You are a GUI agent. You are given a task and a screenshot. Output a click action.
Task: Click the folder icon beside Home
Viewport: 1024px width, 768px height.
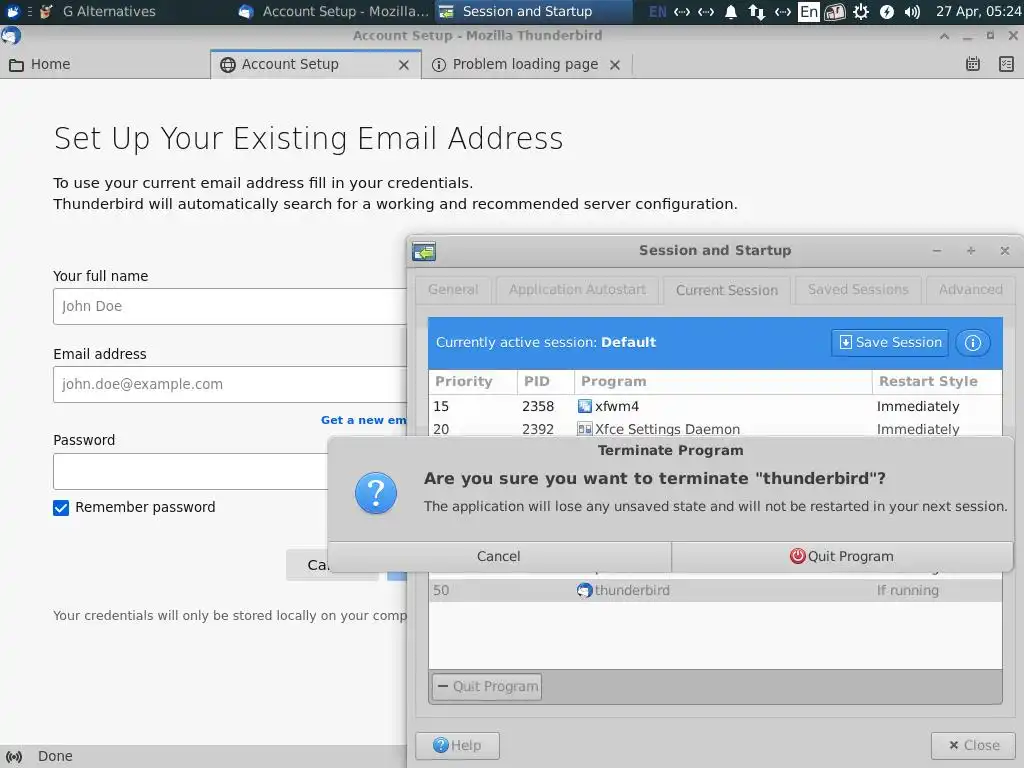tap(16, 65)
